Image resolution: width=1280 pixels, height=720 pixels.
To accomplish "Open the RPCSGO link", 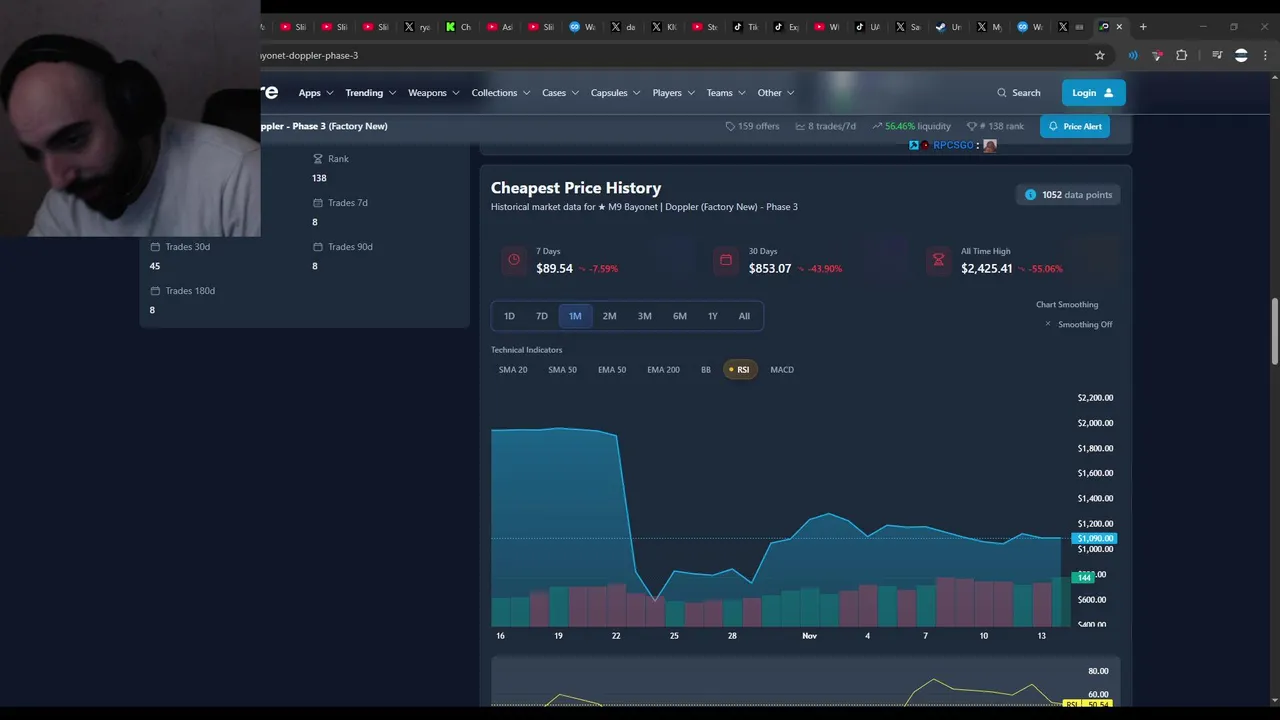I will [953, 145].
